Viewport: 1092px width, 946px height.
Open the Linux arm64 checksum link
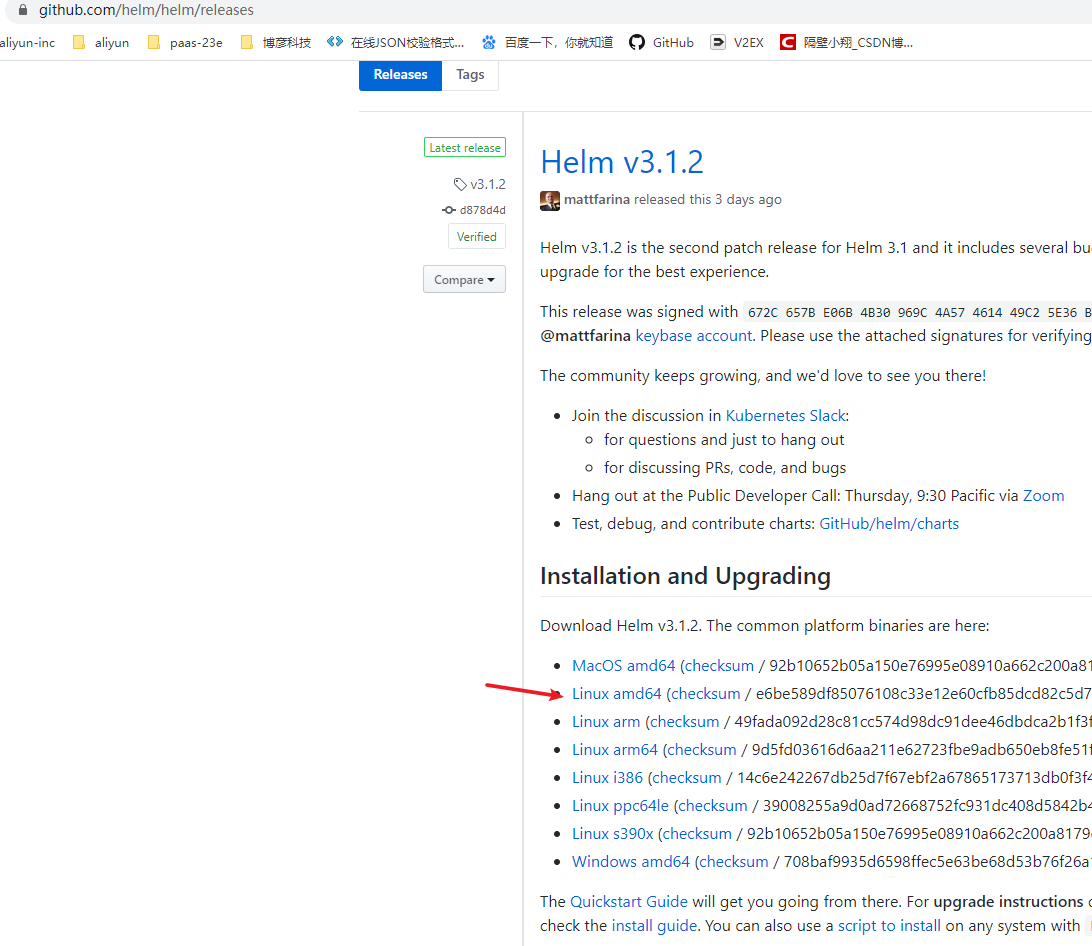pos(702,750)
